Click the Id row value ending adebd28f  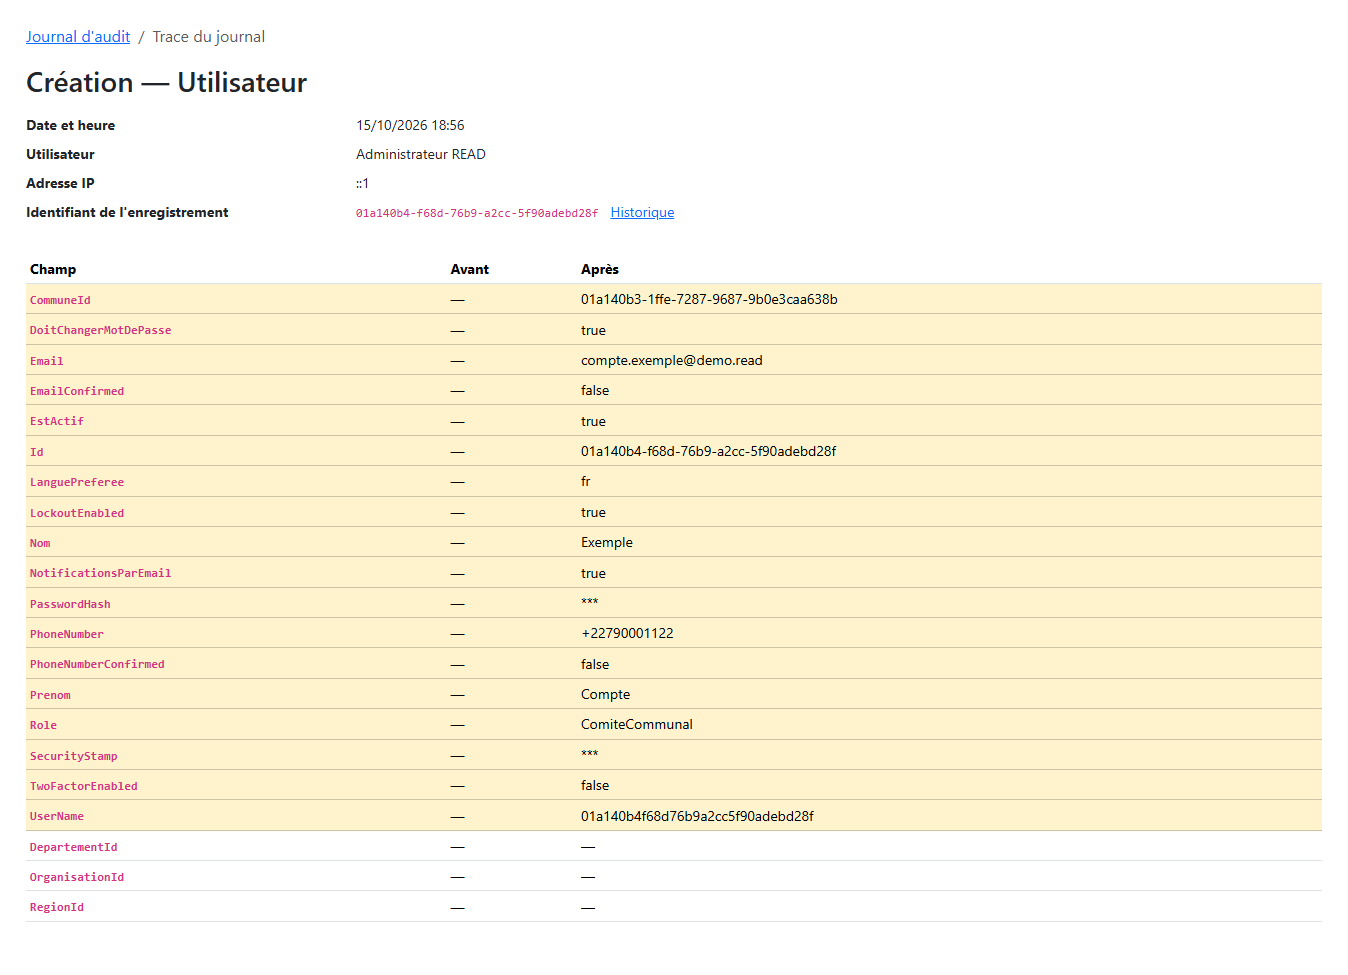click(709, 451)
